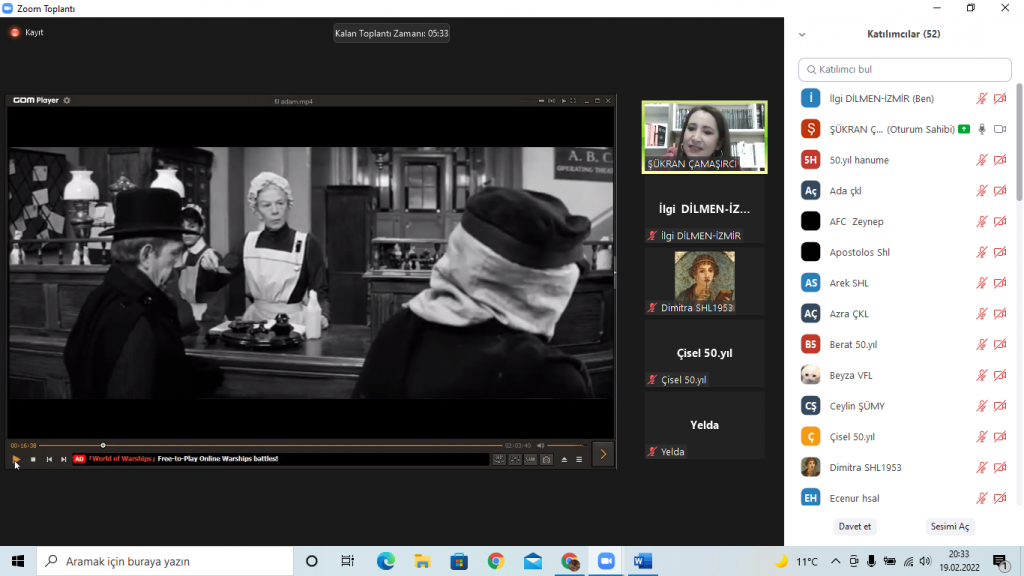Start video for AFC Zeynep
Viewport: 1024px width, 576px height.
[x=1000, y=221]
